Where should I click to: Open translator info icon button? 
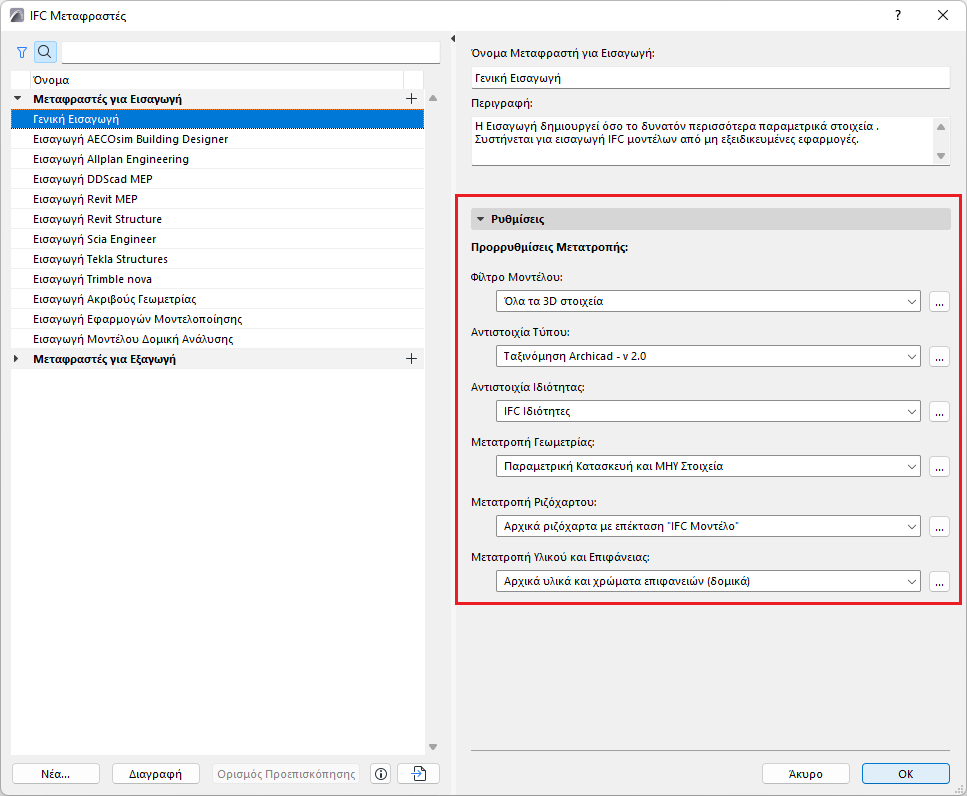381,774
